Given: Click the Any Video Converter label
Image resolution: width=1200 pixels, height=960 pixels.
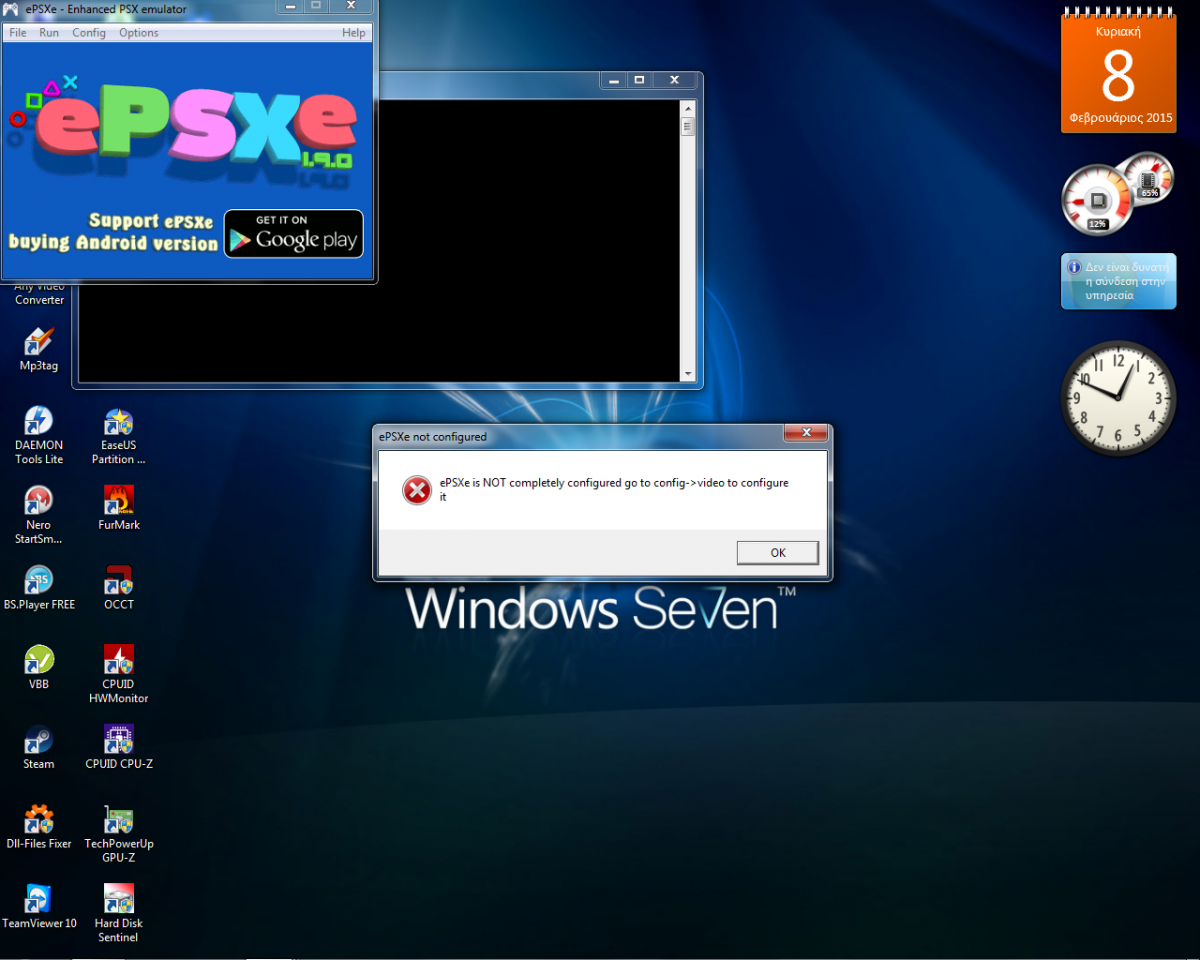Looking at the screenshot, I should click(39, 293).
